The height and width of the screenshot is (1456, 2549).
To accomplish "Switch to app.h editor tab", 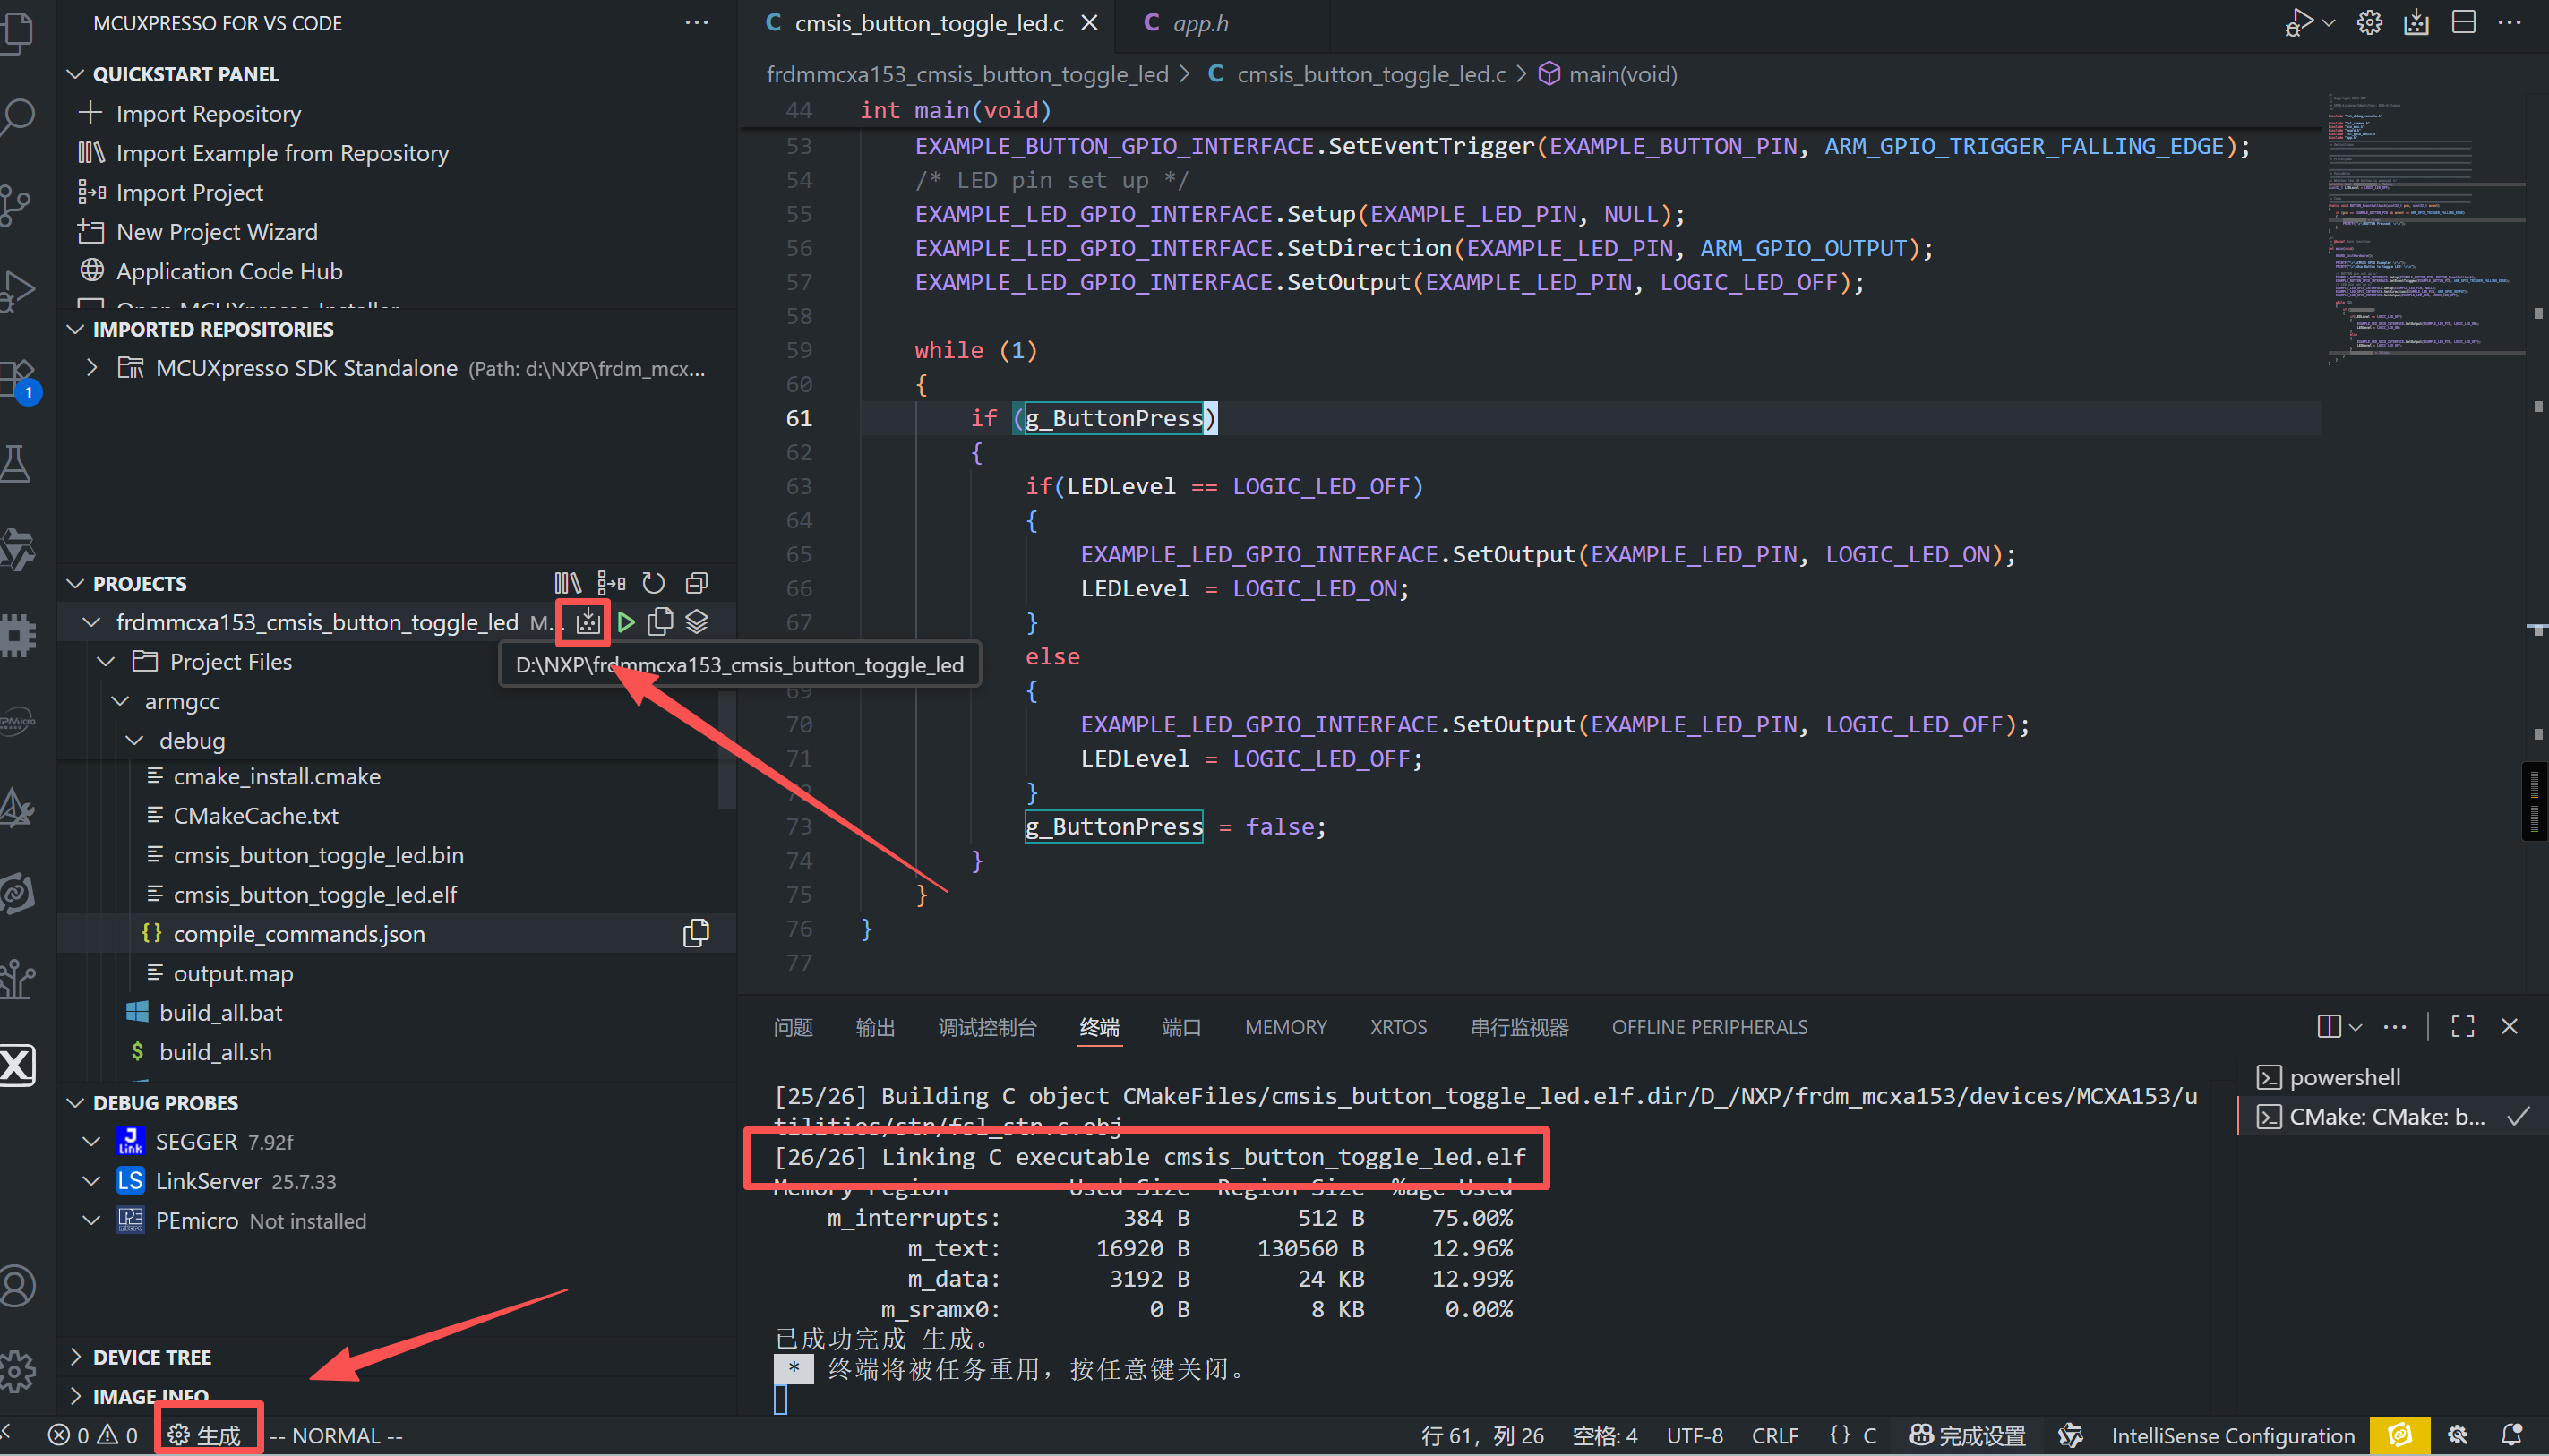I will coord(1200,23).
